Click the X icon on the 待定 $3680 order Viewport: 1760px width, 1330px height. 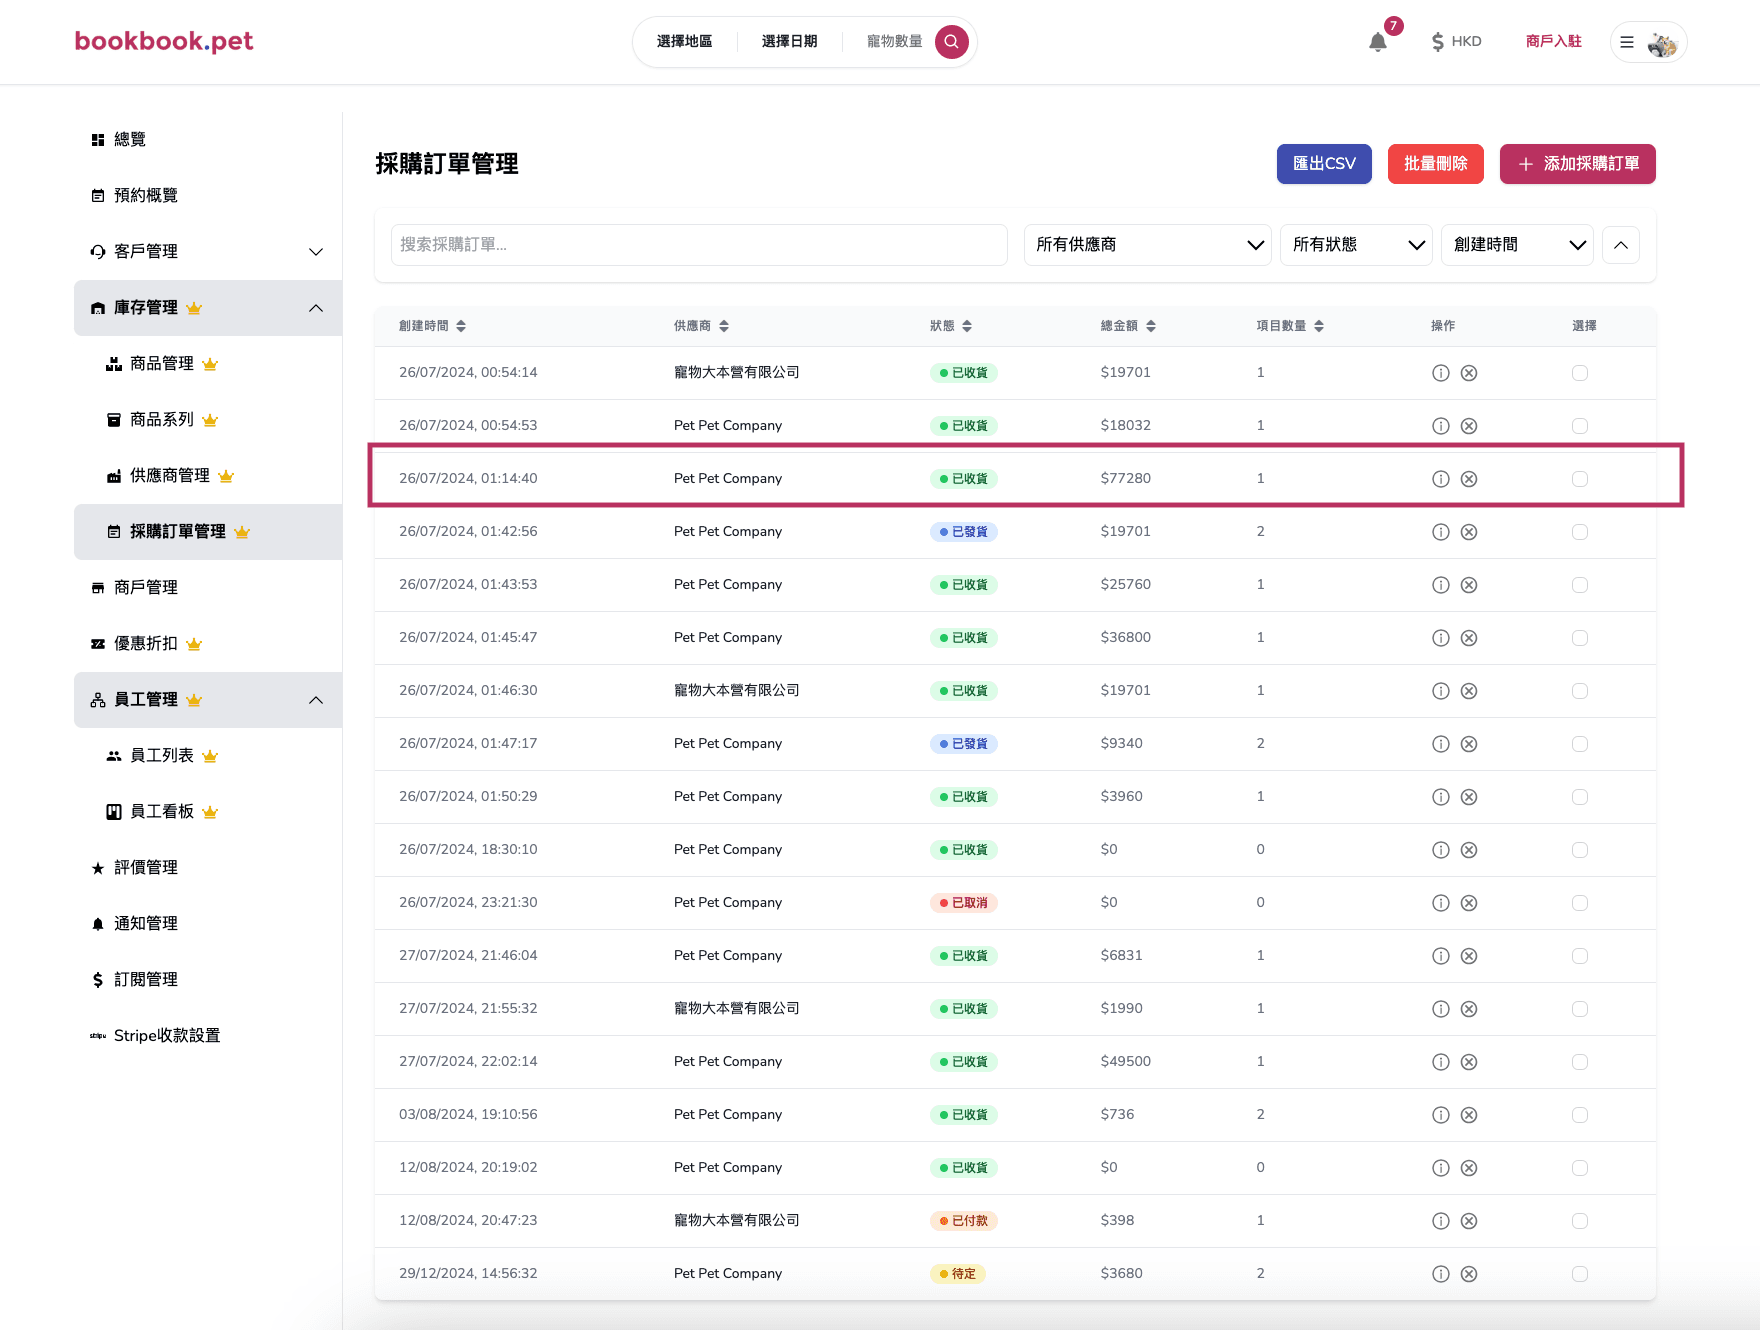[1469, 1274]
